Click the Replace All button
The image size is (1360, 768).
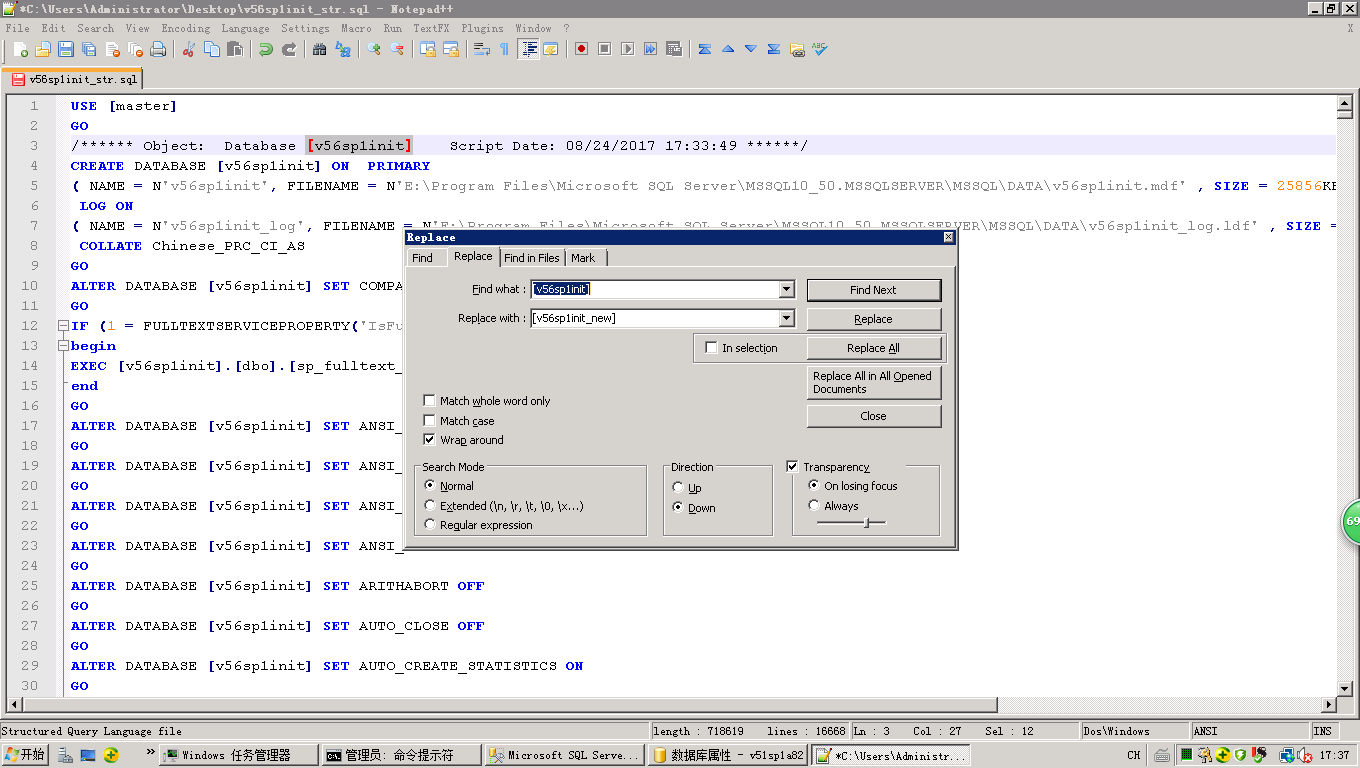click(x=873, y=348)
